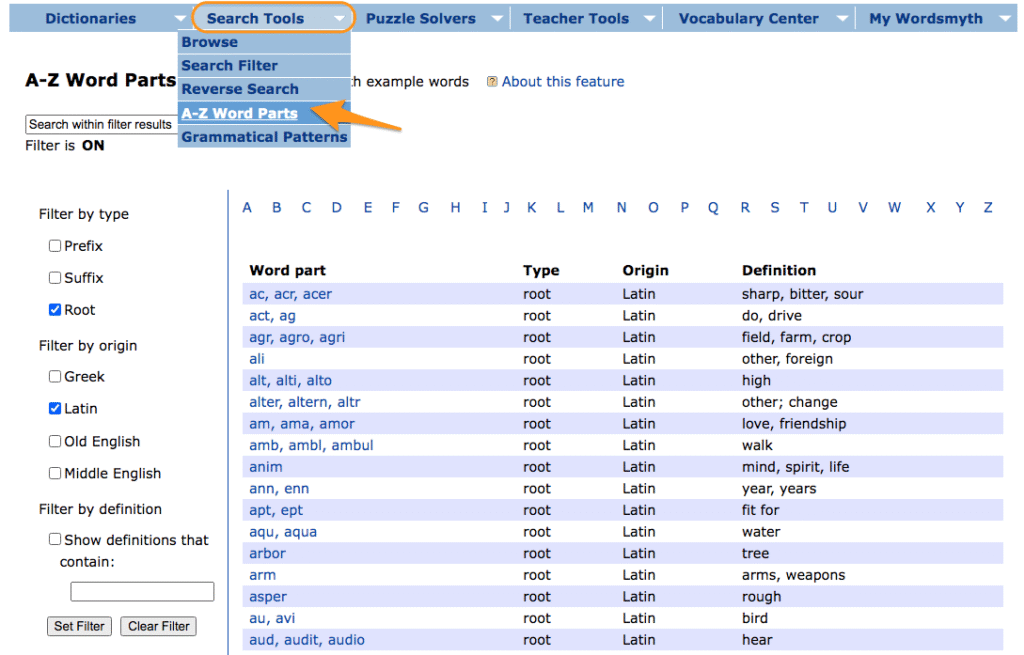Screen dimensions: 1024x655
Task: Open the Vocabulary Center dropdown arrow
Action: [842, 18]
